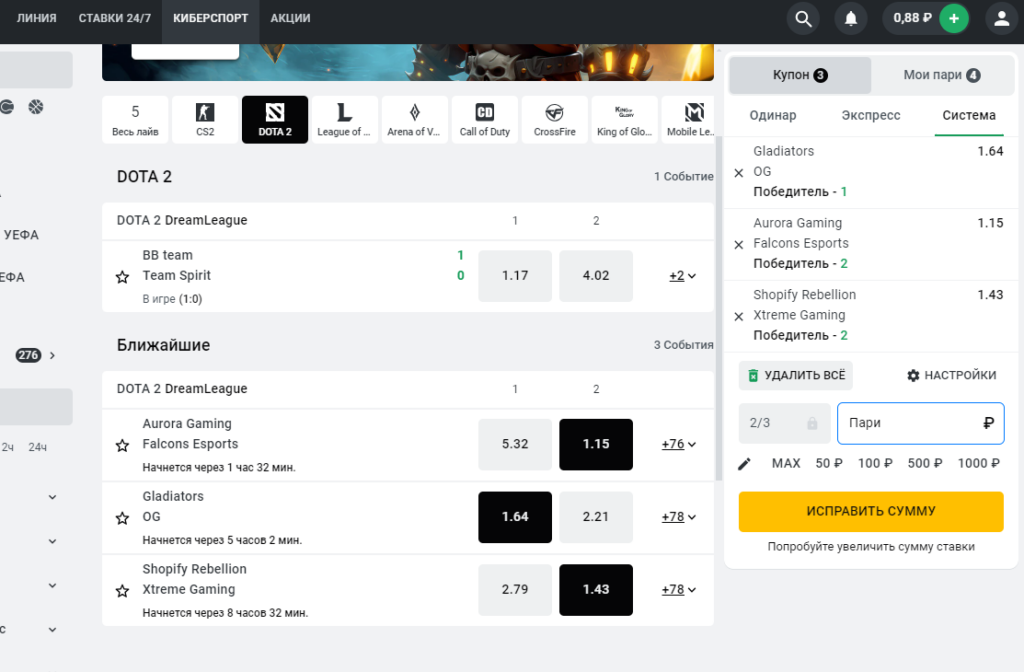Set stake to MAX
The width and height of the screenshot is (1024, 672).
786,464
